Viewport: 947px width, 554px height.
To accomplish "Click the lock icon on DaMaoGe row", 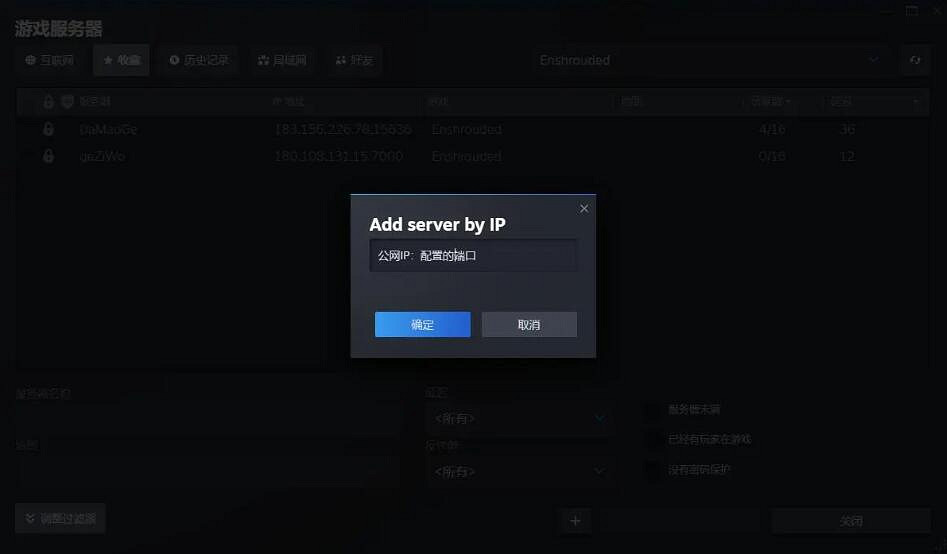I will click(48, 129).
